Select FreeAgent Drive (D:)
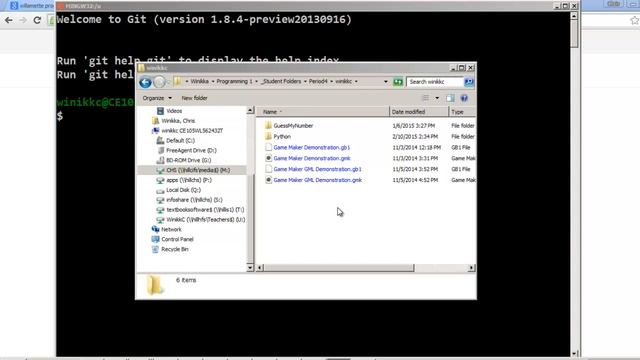640x360 pixels. click(x=191, y=150)
